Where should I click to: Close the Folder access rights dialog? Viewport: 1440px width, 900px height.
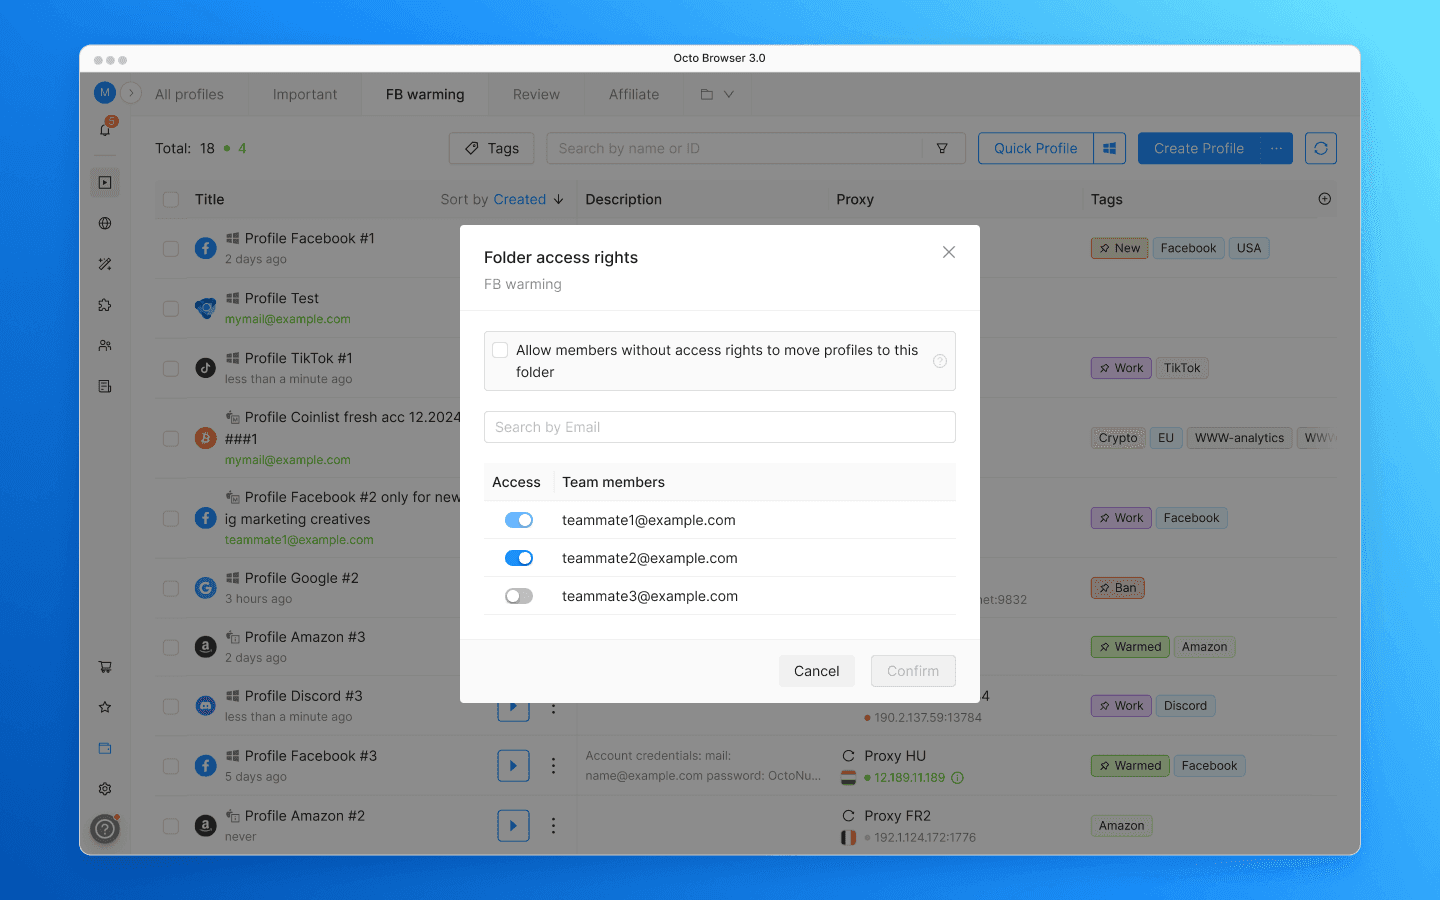pos(949,252)
